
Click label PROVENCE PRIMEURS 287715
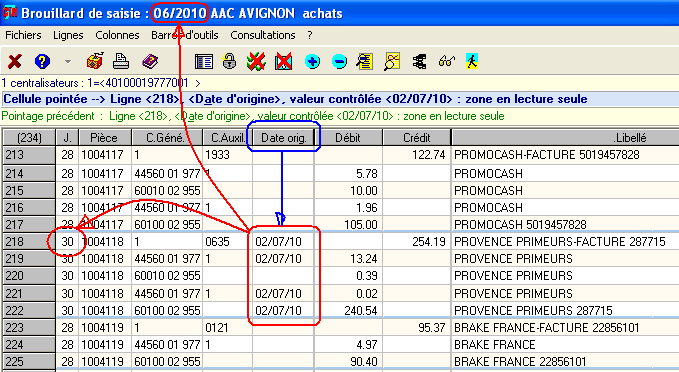533,311
